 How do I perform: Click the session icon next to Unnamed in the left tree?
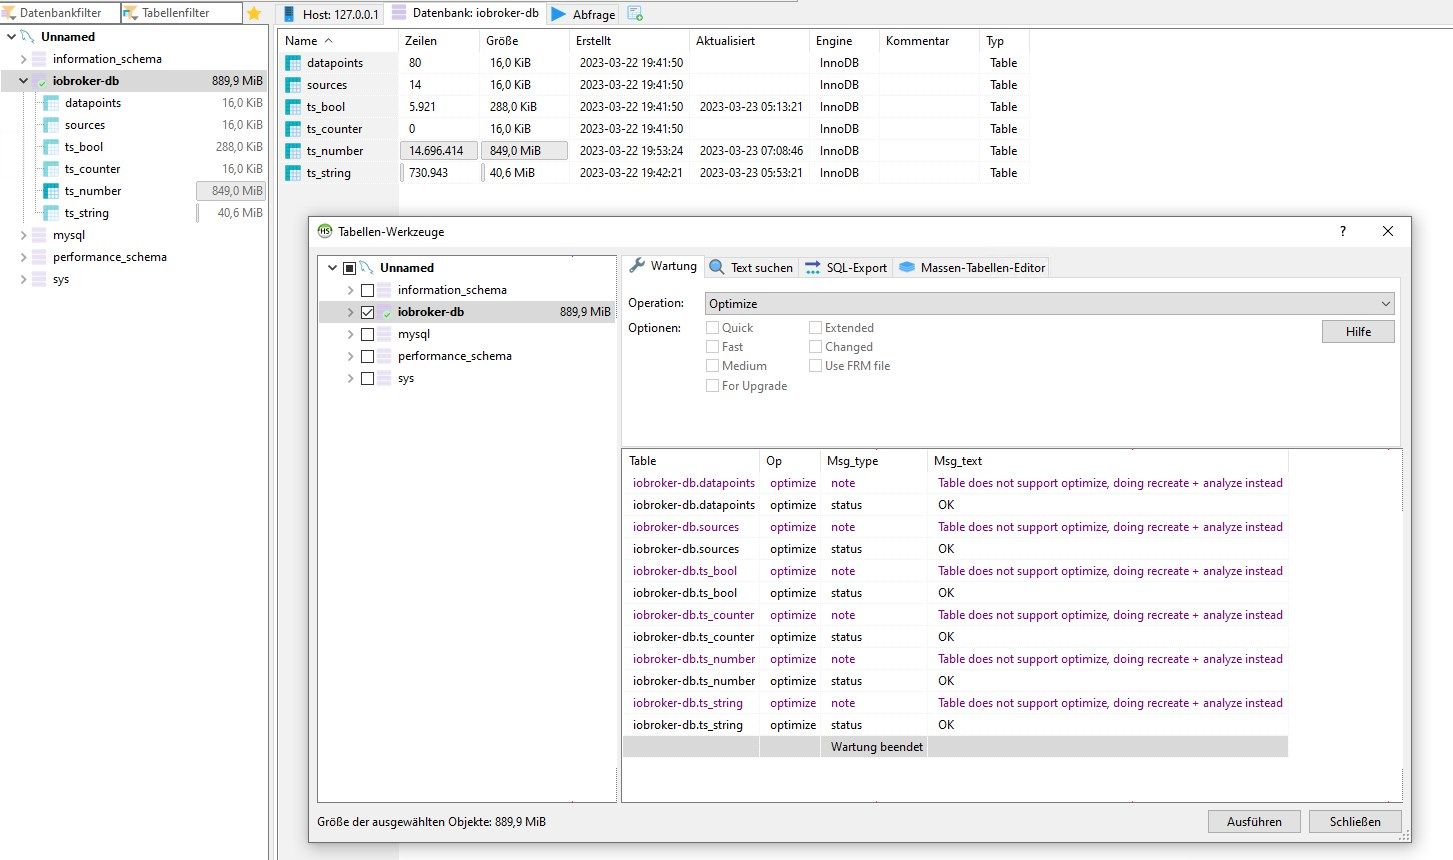28,37
